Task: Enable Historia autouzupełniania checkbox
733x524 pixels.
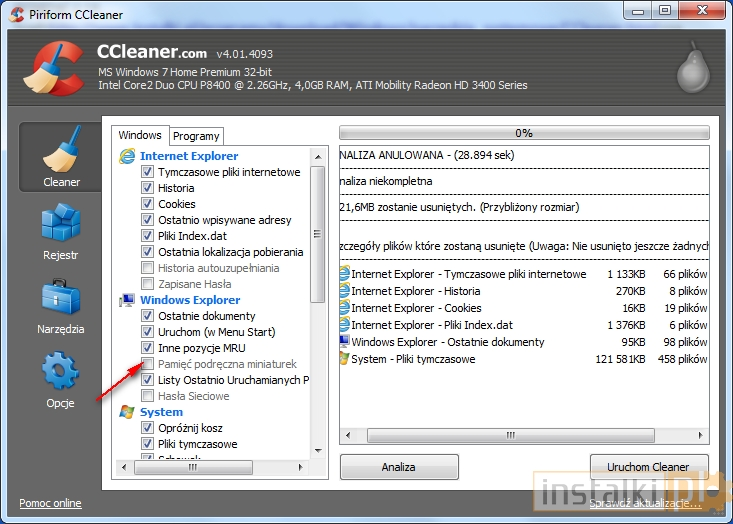Action: click(147, 267)
